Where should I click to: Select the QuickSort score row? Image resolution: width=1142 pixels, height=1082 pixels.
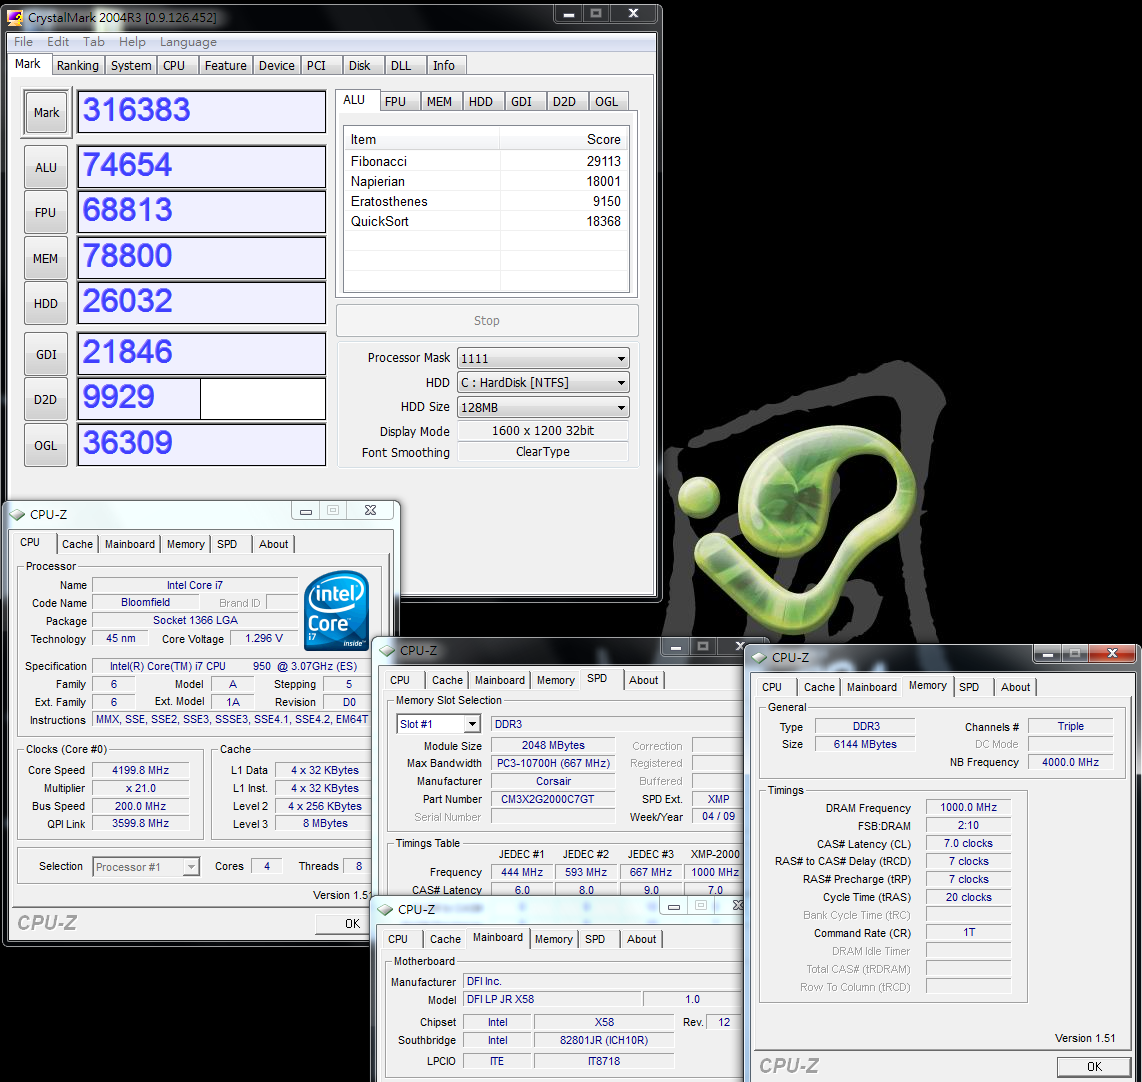pos(486,221)
